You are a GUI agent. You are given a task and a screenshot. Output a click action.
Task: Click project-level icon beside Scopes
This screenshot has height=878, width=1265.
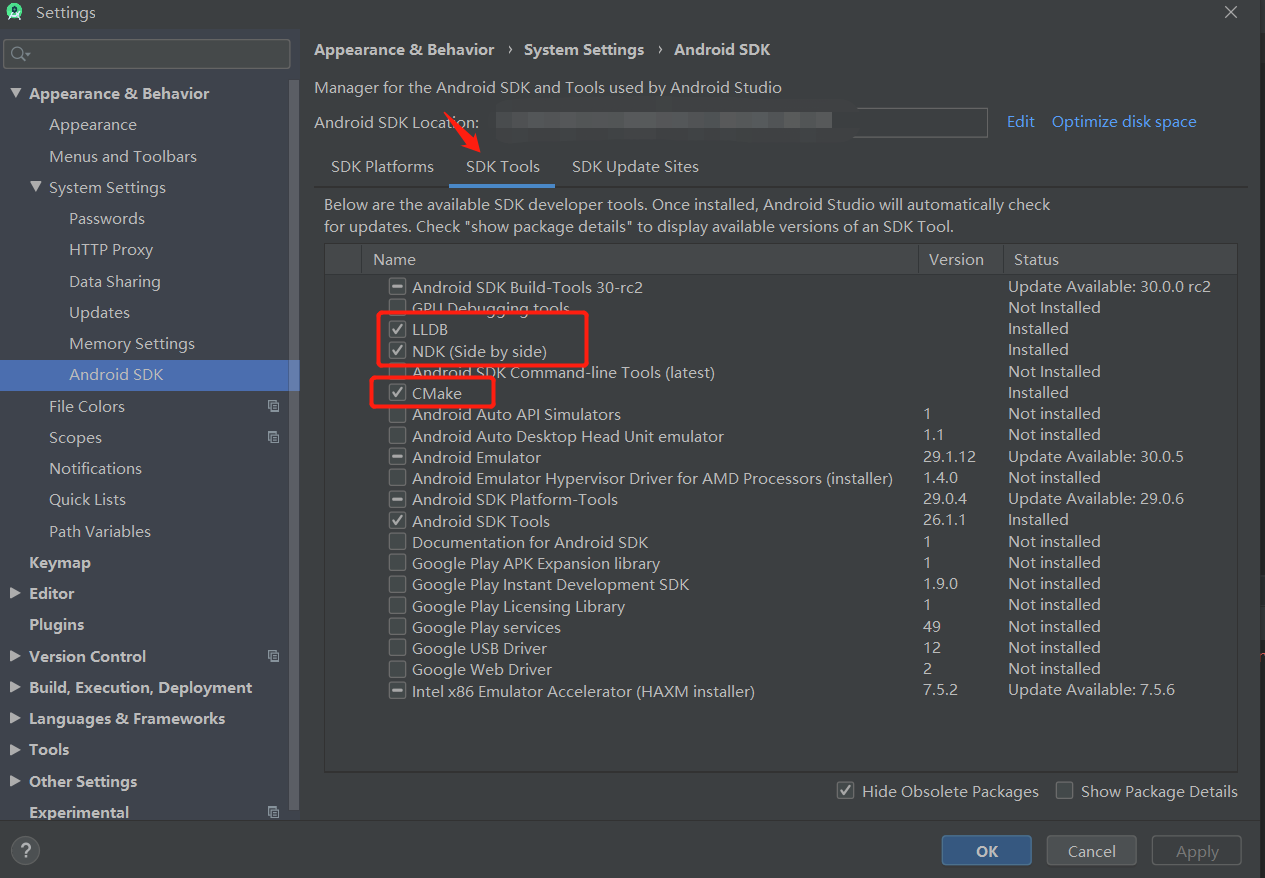coord(273,437)
